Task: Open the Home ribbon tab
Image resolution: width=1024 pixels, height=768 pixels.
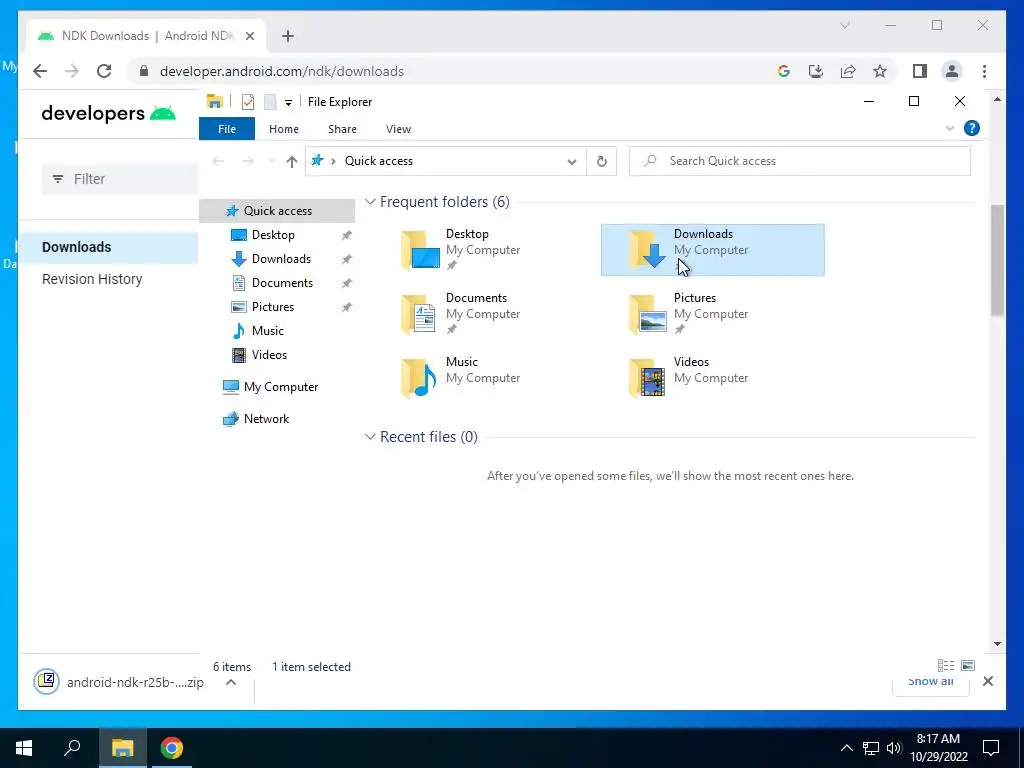Action: [x=283, y=129]
